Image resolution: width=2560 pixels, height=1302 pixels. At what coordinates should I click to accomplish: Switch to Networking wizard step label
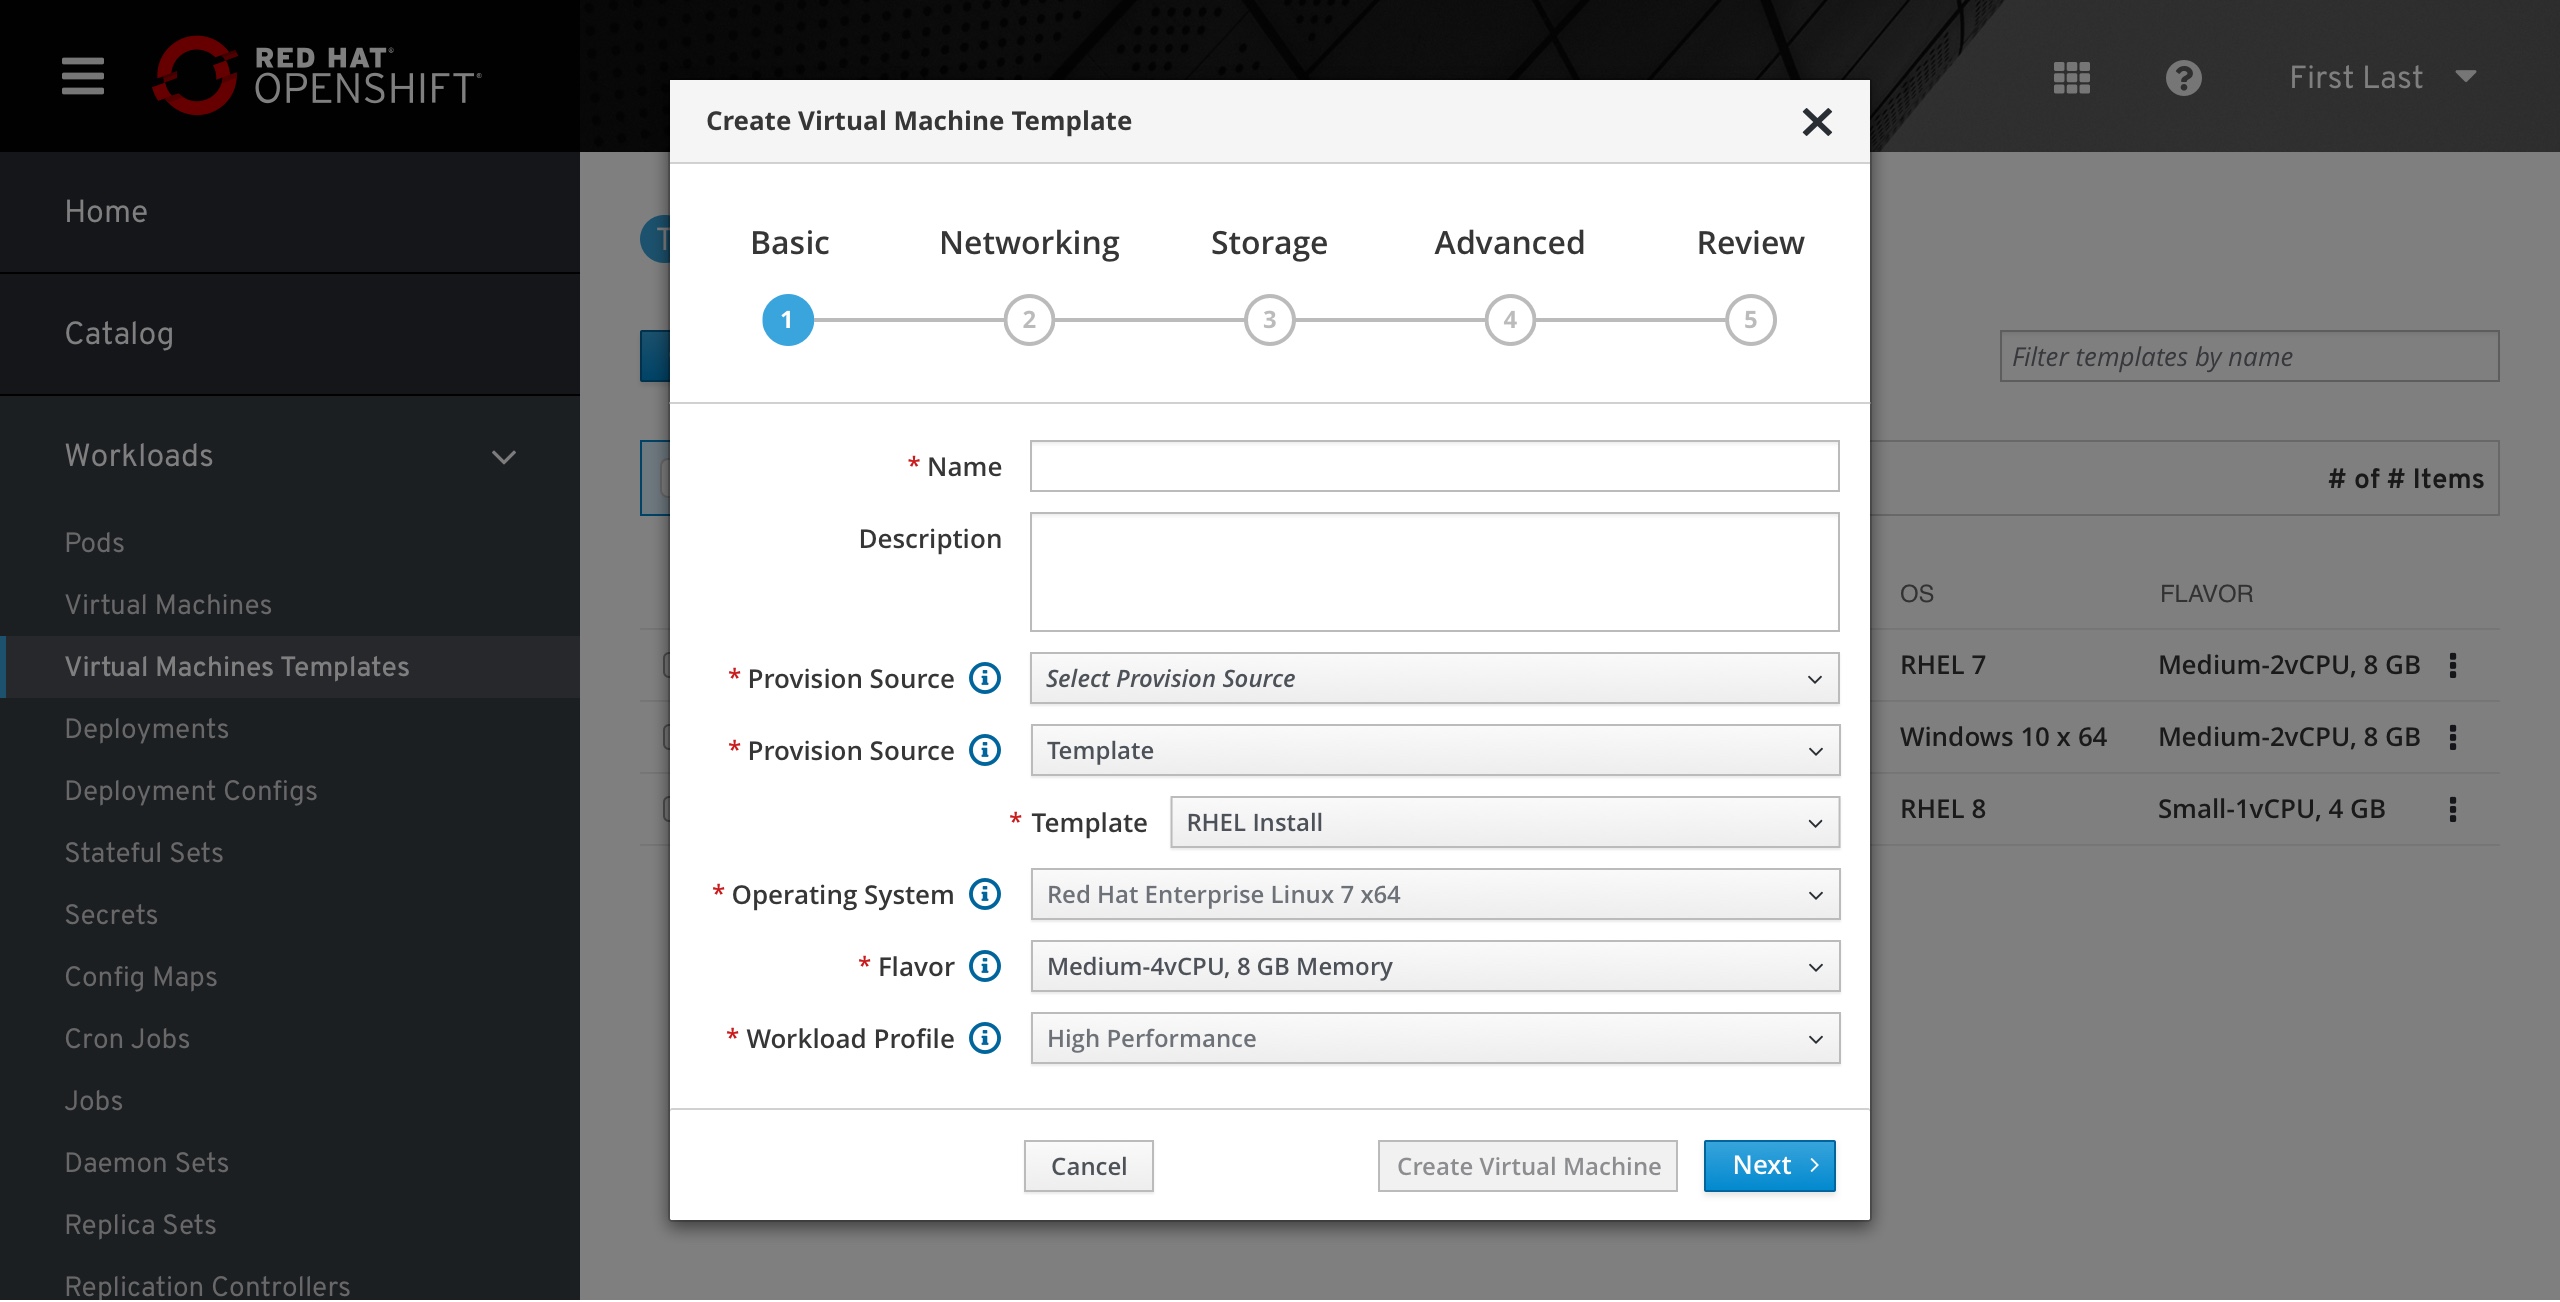[x=1029, y=243]
